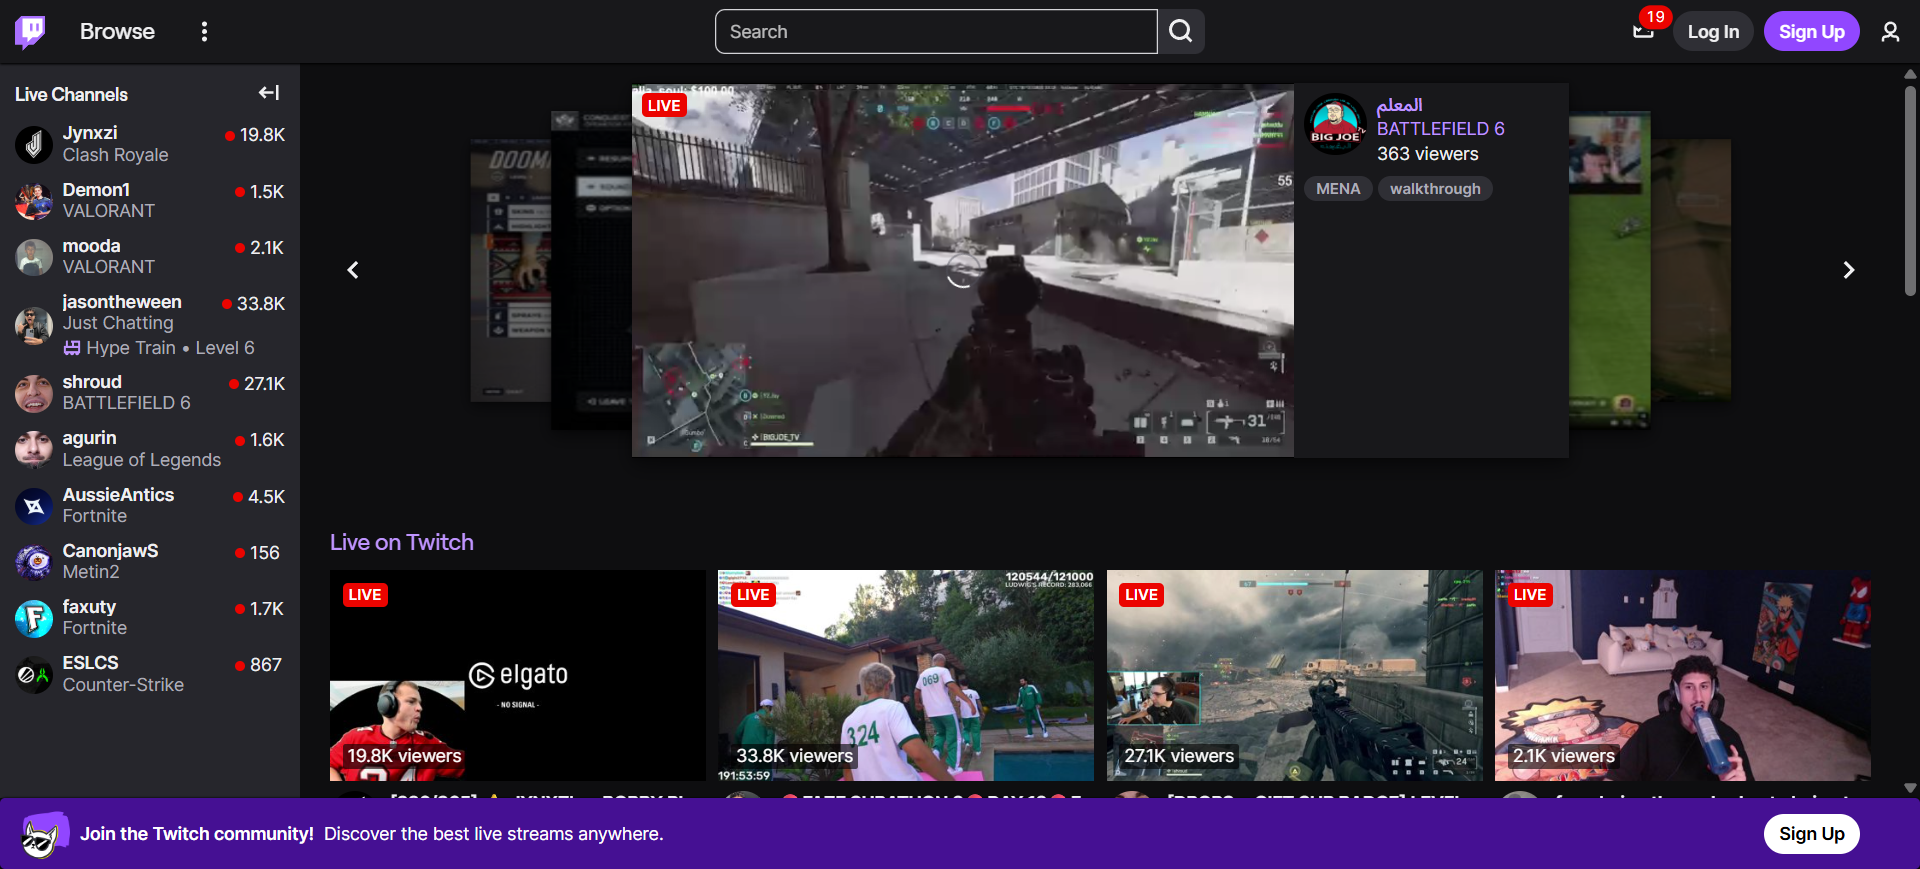The height and width of the screenshot is (869, 1920).
Task: Open the user account icon menu
Action: [x=1890, y=32]
